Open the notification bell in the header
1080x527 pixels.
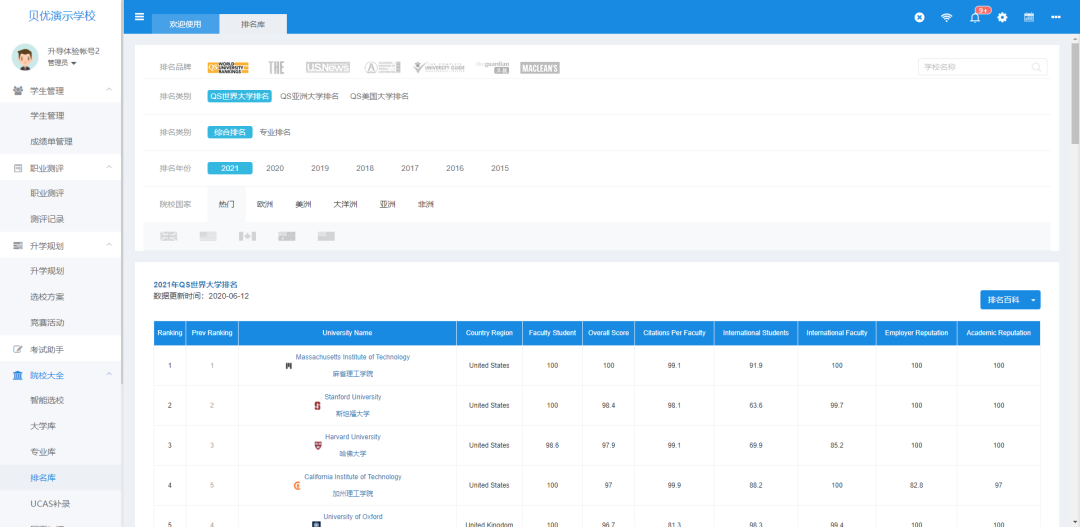975,18
